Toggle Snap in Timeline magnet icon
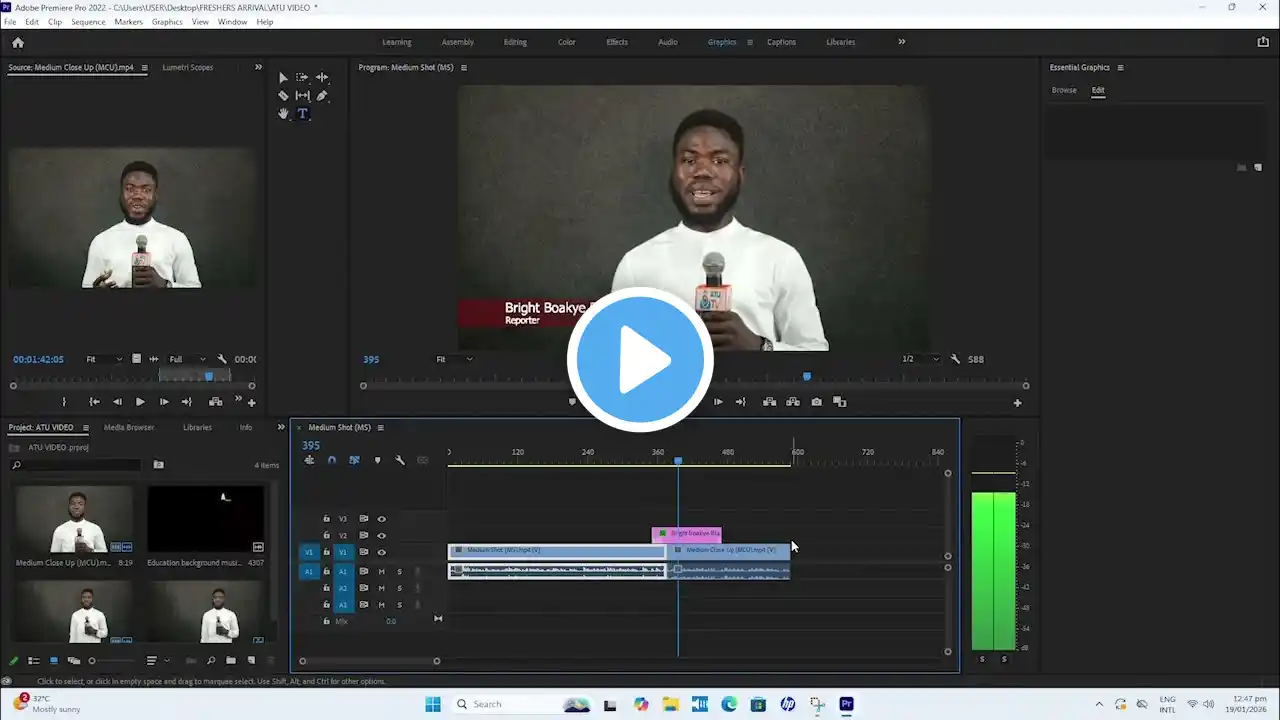 pyautogui.click(x=332, y=460)
